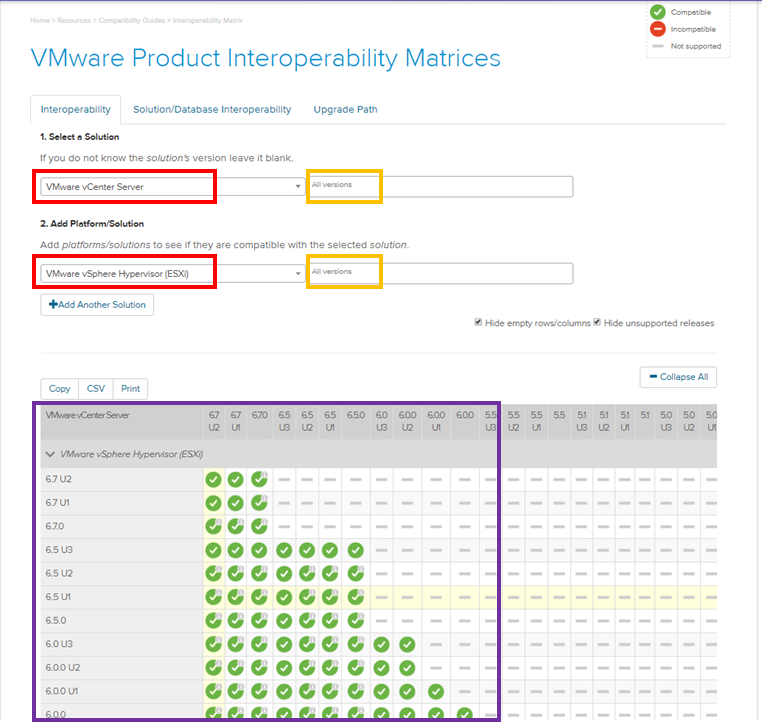The height and width of the screenshot is (722, 762).
Task: Click the 5.0 U3 vCenter column header
Action: [x=666, y=421]
